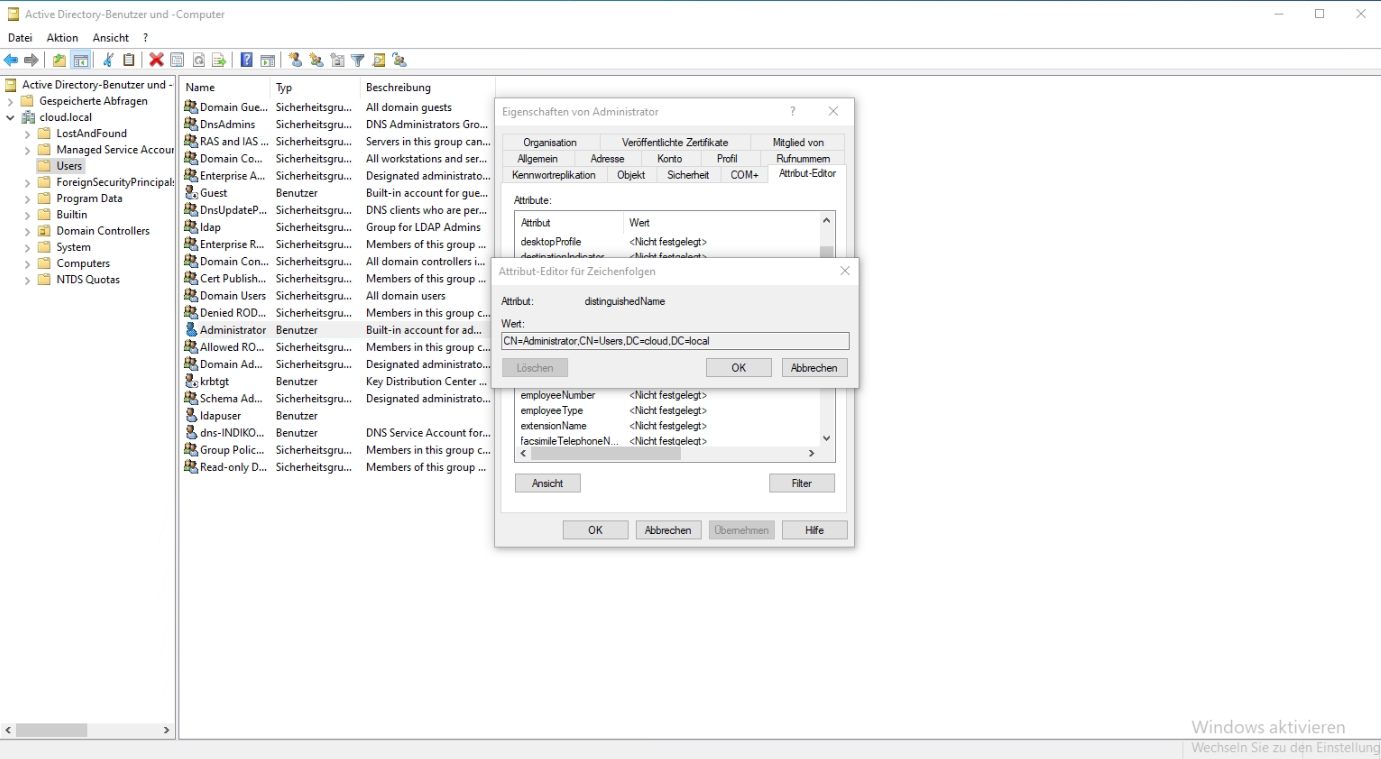
Task: Confirm string editor with OK button
Action: tap(738, 368)
